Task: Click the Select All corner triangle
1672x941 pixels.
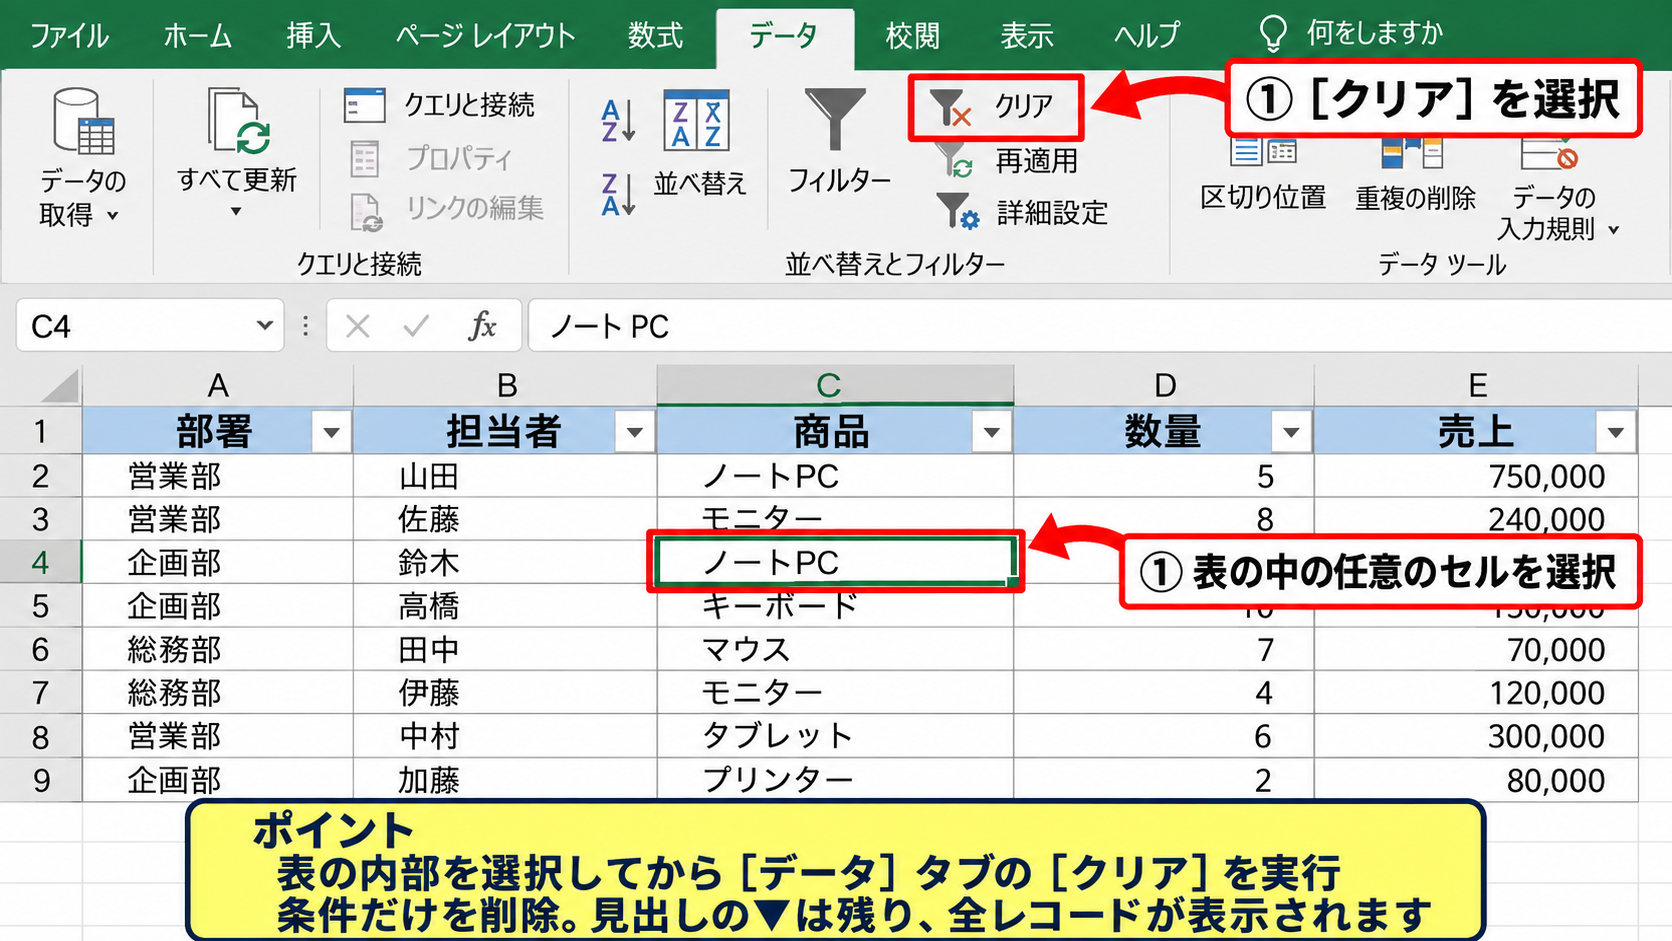Action: coord(58,385)
